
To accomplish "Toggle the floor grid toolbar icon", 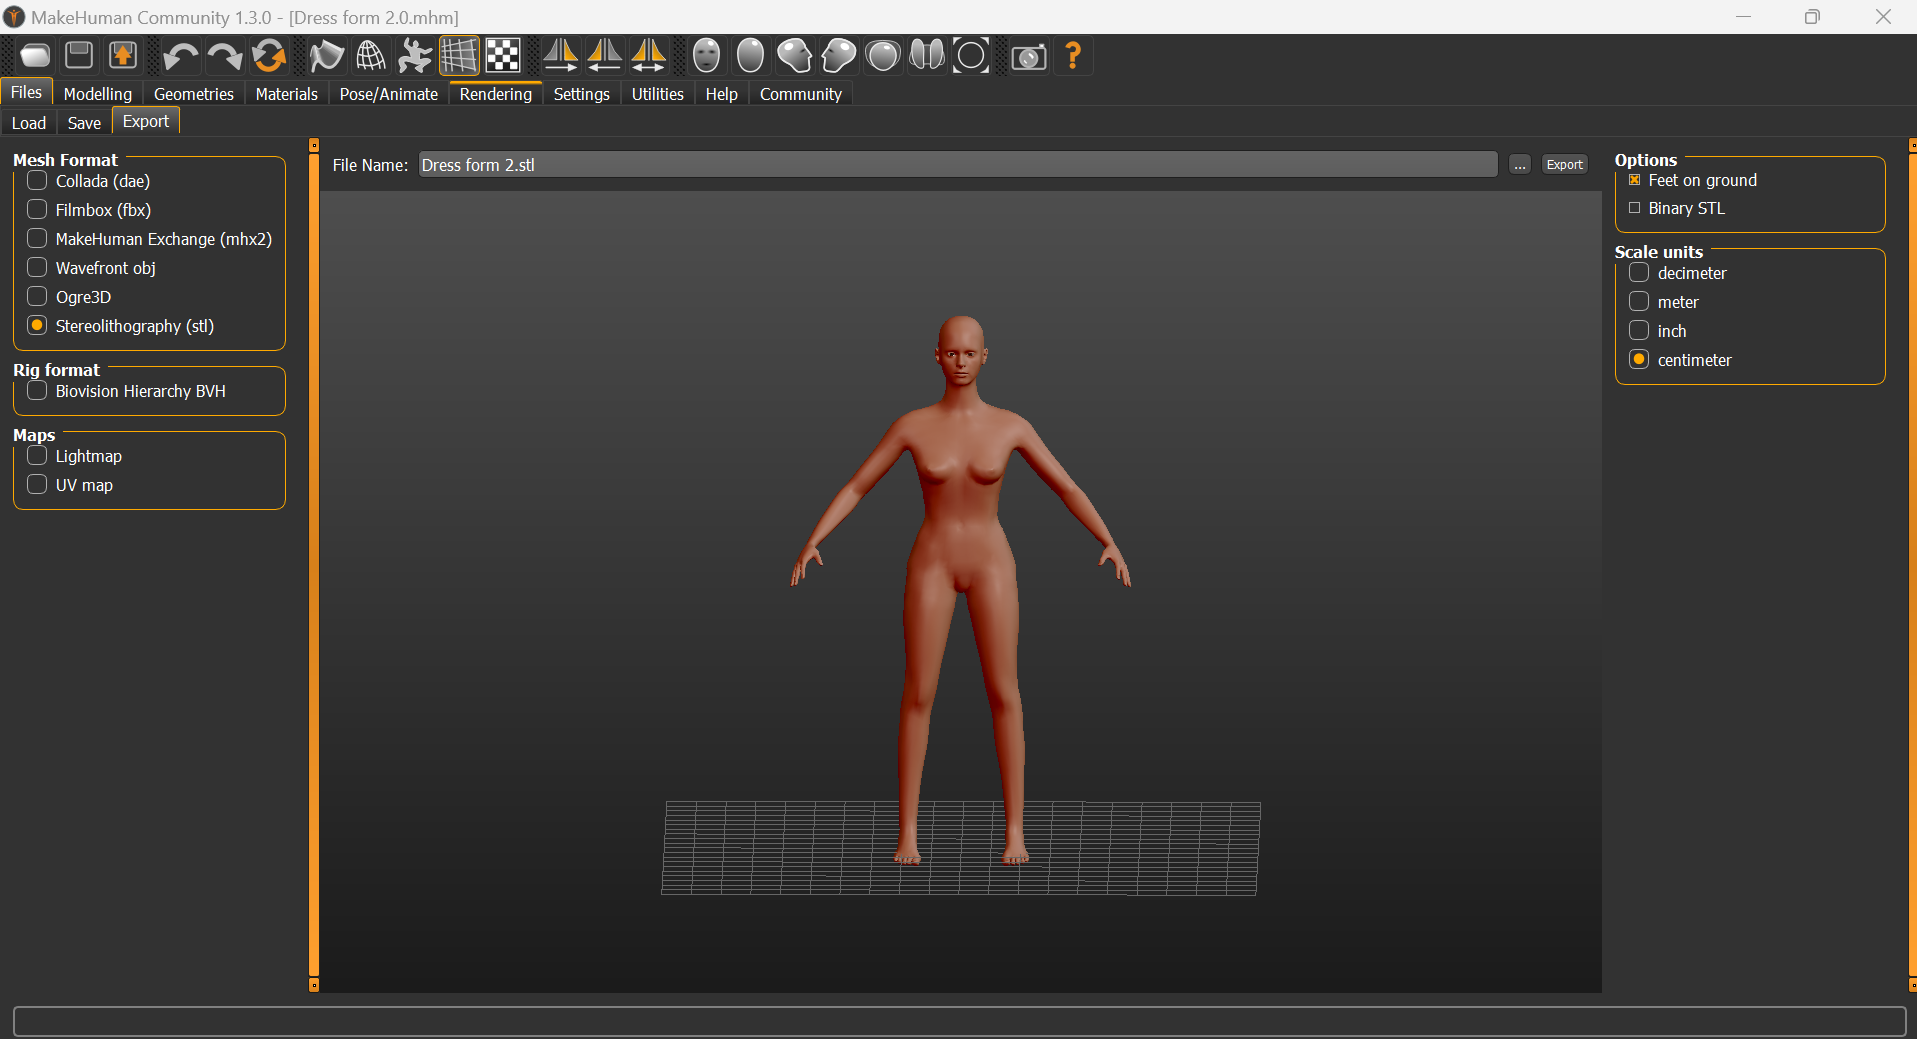I will click(x=459, y=56).
